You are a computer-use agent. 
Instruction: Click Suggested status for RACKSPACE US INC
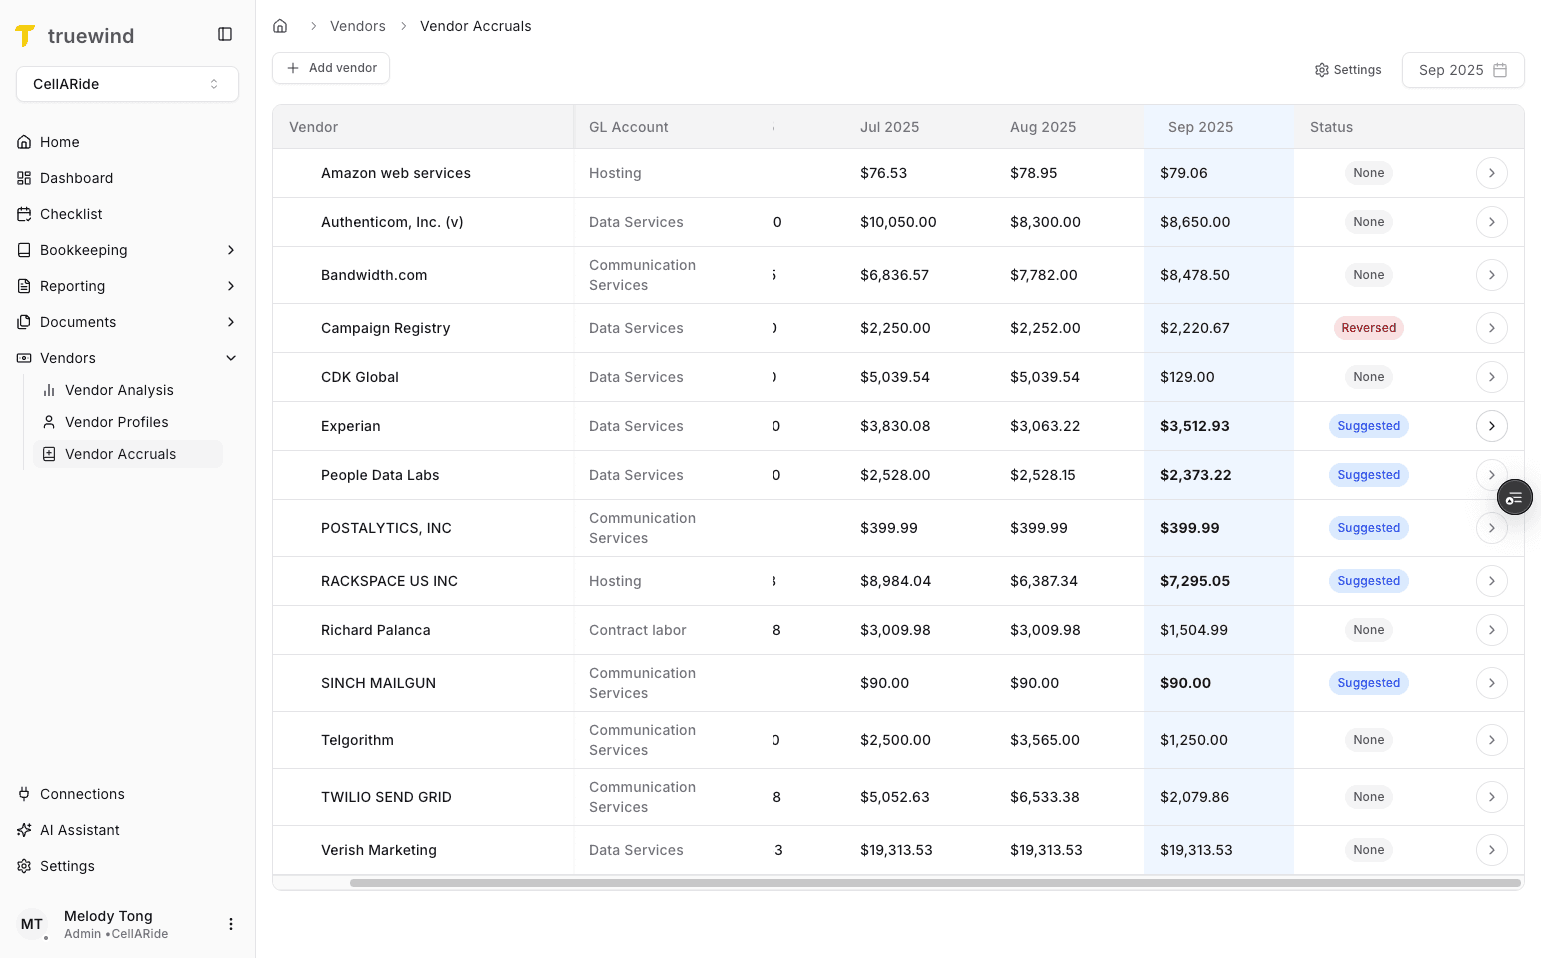pos(1368,581)
